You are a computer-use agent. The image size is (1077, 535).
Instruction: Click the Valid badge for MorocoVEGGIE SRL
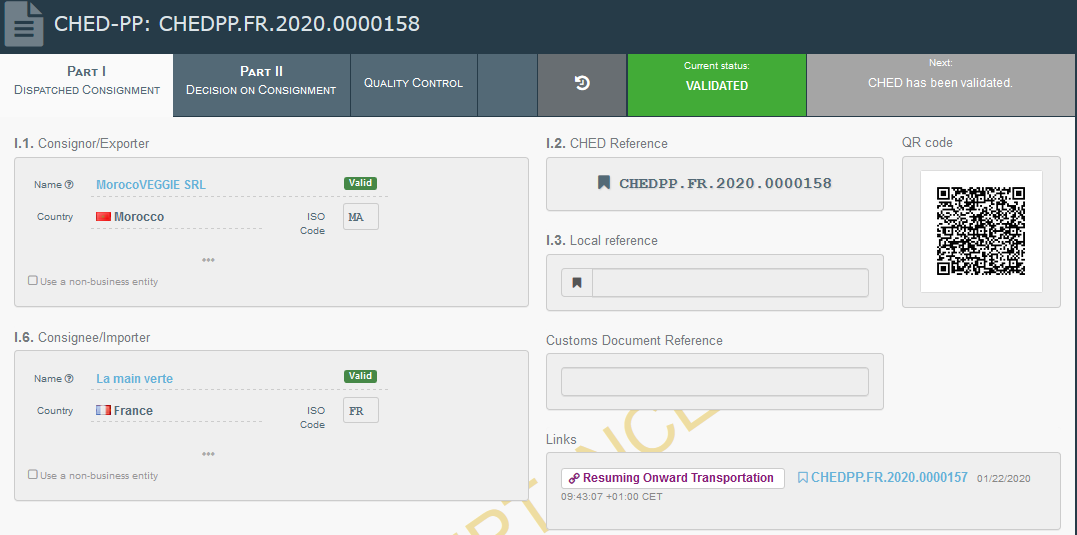361,183
